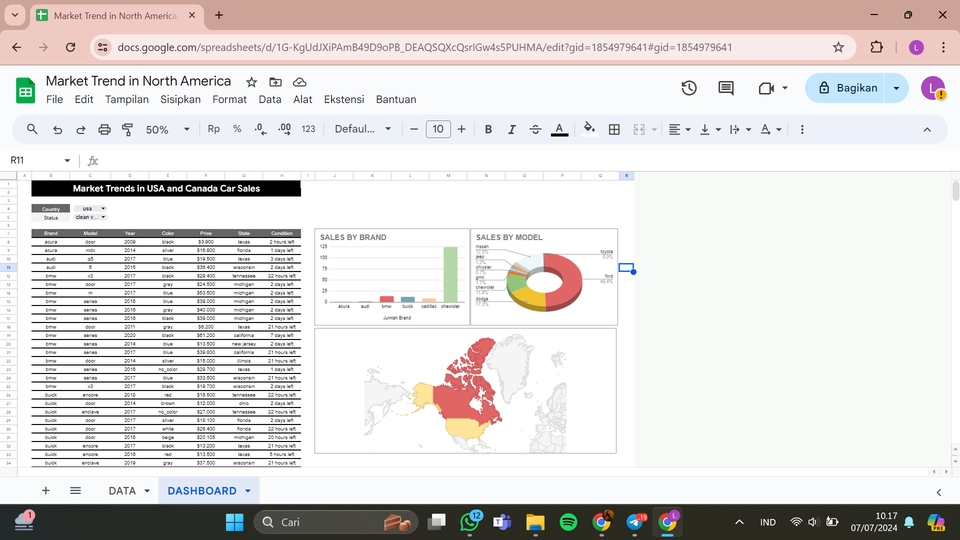Viewport: 960px width, 540px height.
Task: Click the video call camera icon
Action: (x=766, y=88)
